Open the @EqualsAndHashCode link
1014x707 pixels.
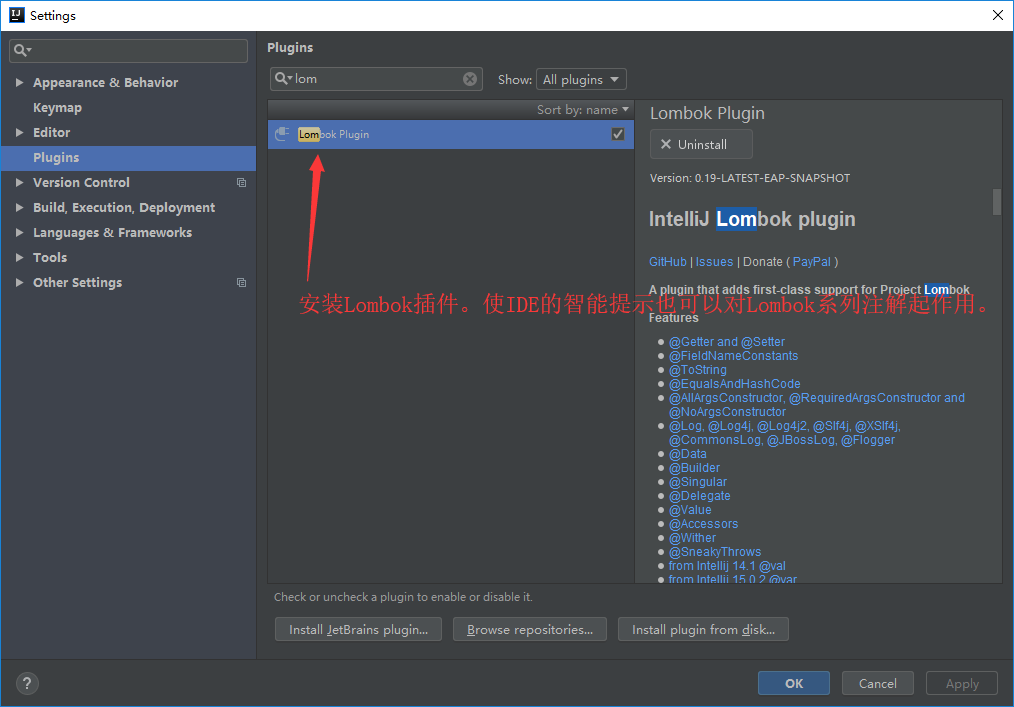click(735, 384)
